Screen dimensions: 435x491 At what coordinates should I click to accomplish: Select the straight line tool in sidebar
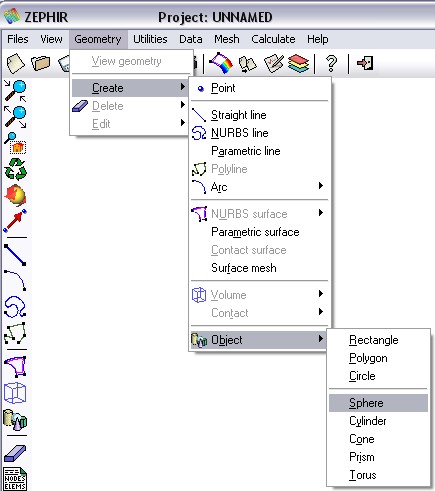pos(15,255)
